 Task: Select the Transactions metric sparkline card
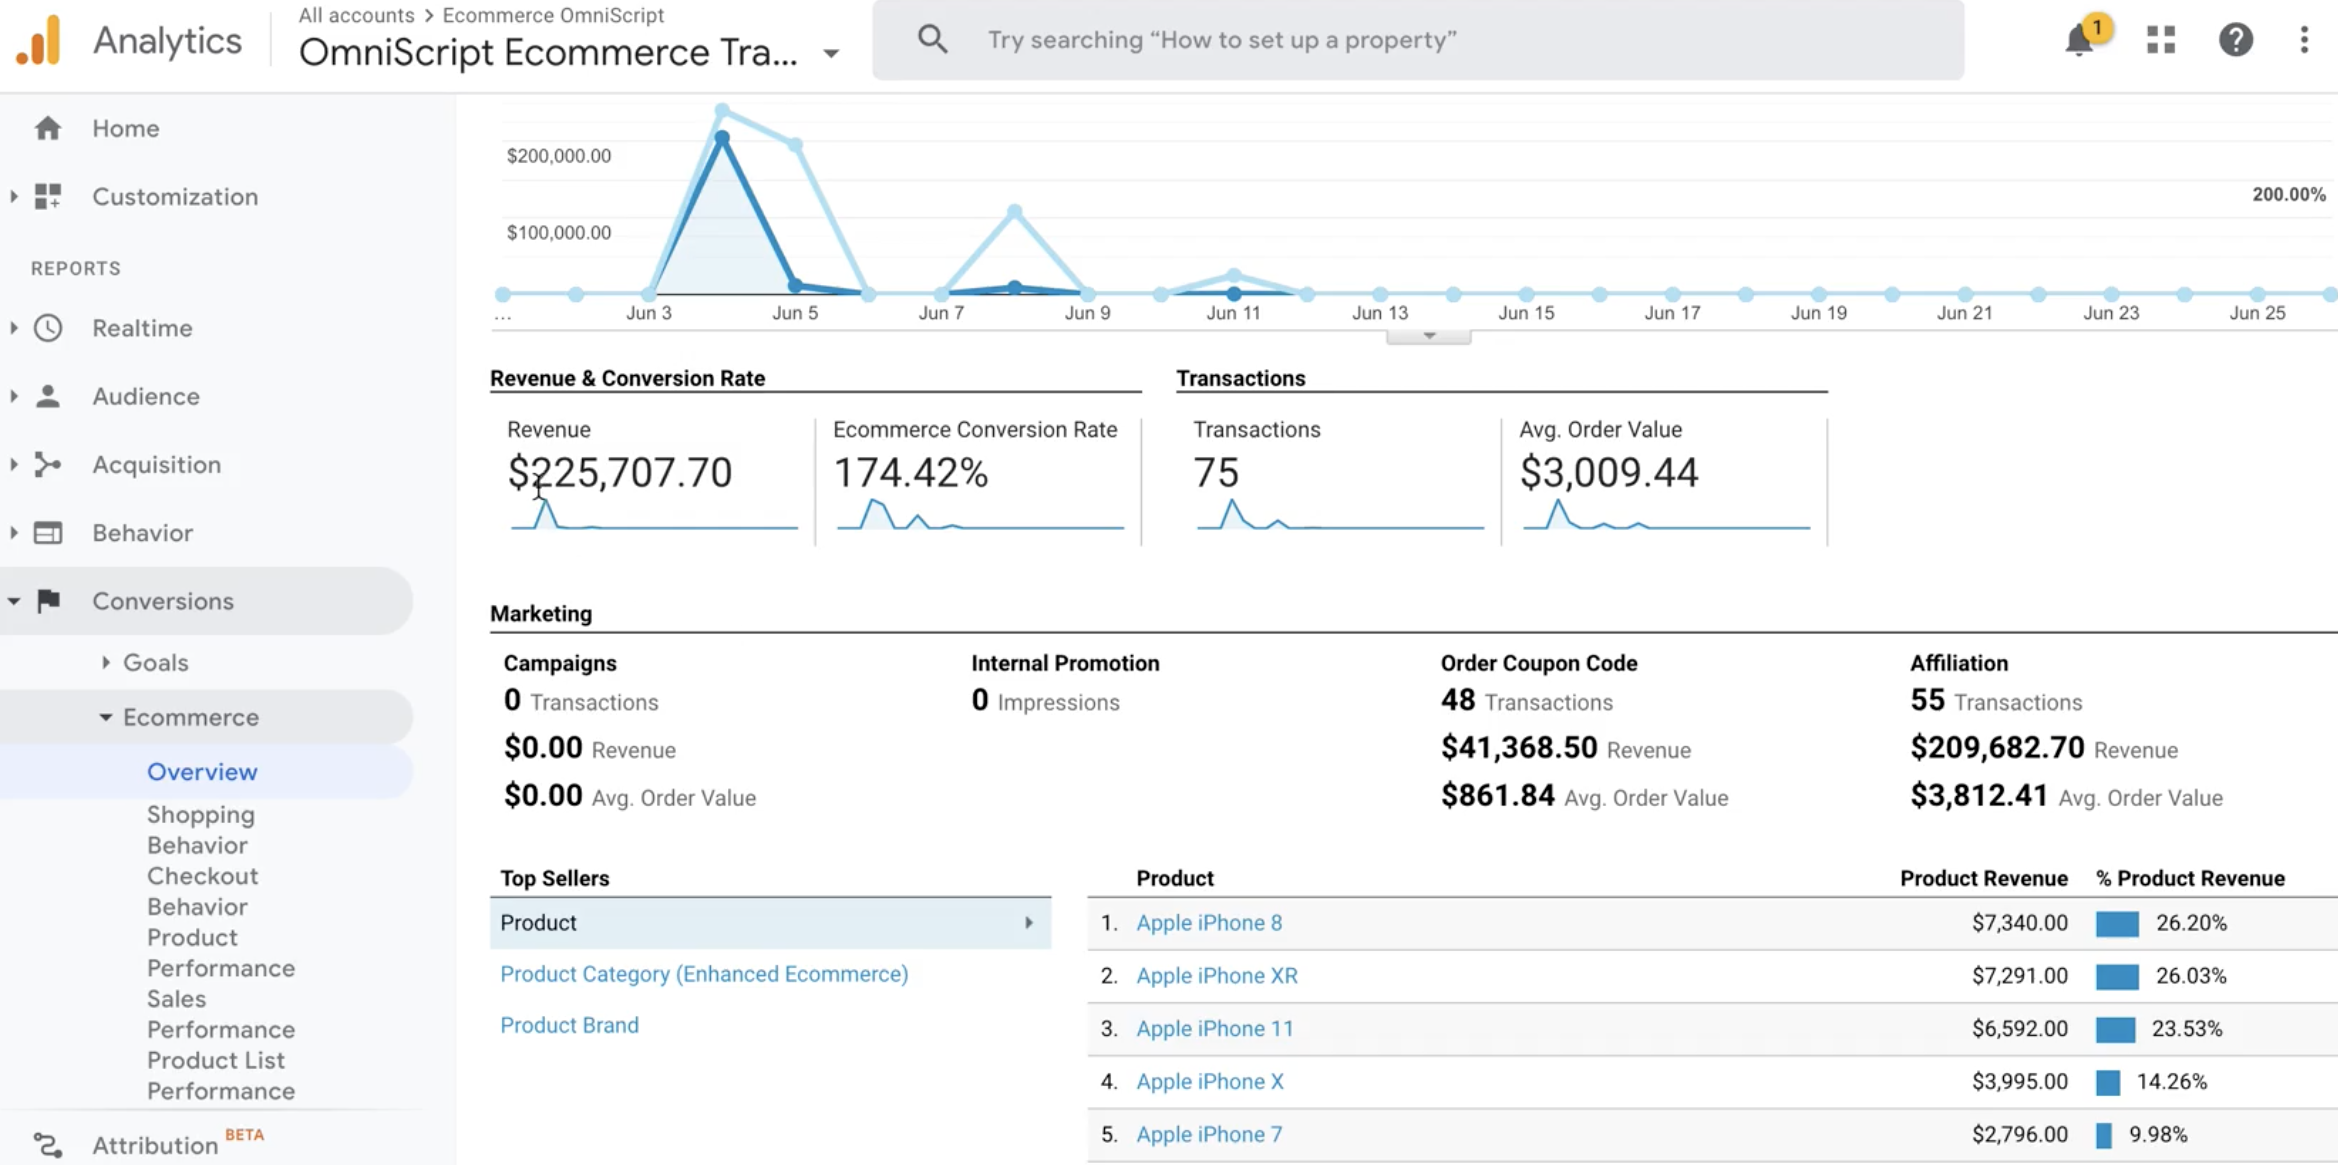pos(1338,480)
